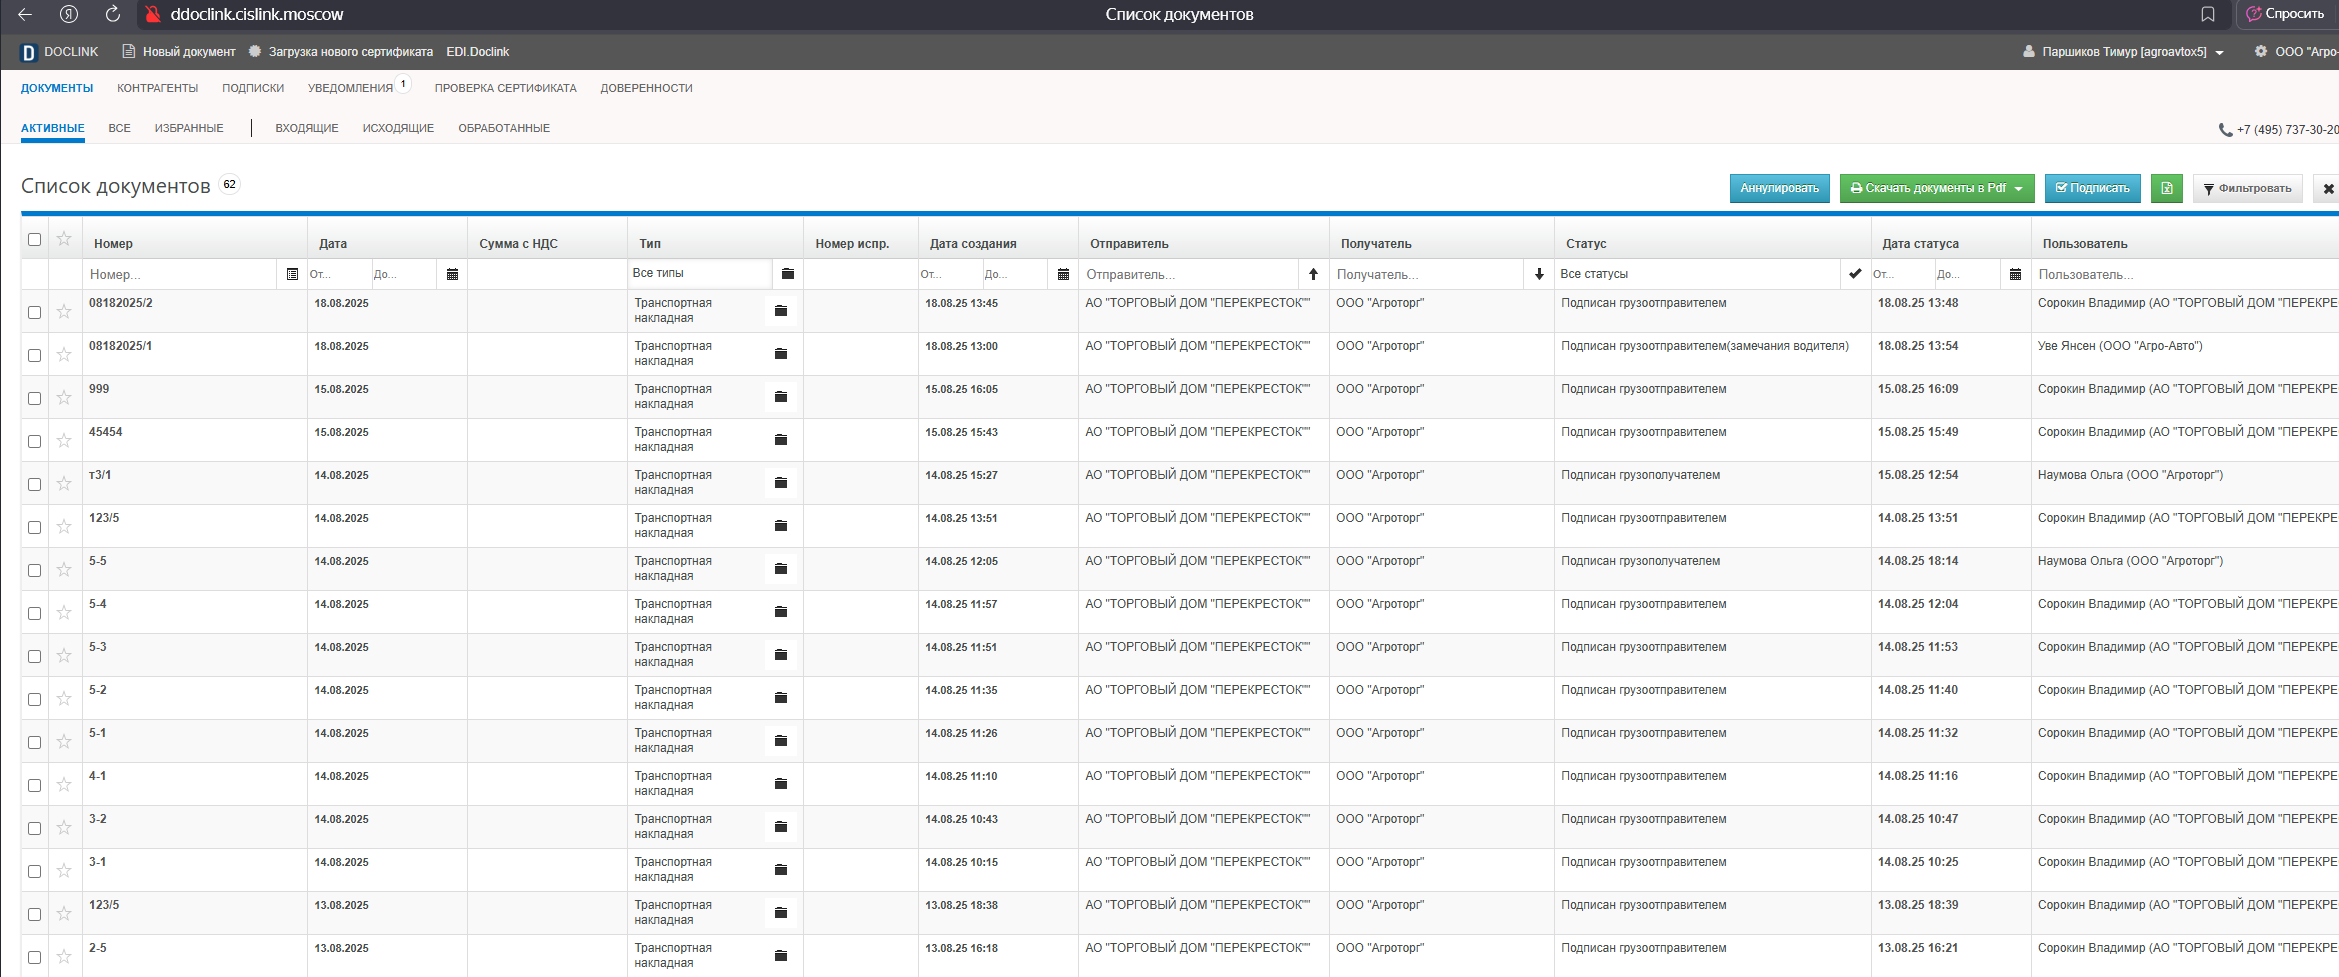Open the Все статусы status dropdown
This screenshot has height=977, width=2339.
coord(1697,274)
